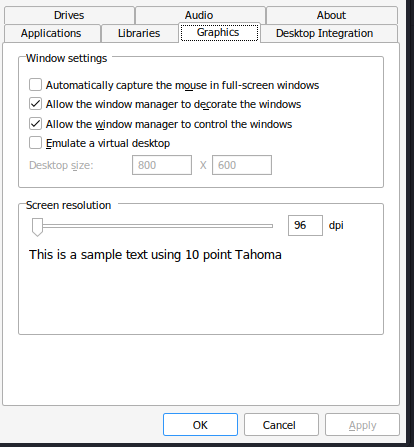Click the Apply button
414x447 pixels.
(x=362, y=425)
